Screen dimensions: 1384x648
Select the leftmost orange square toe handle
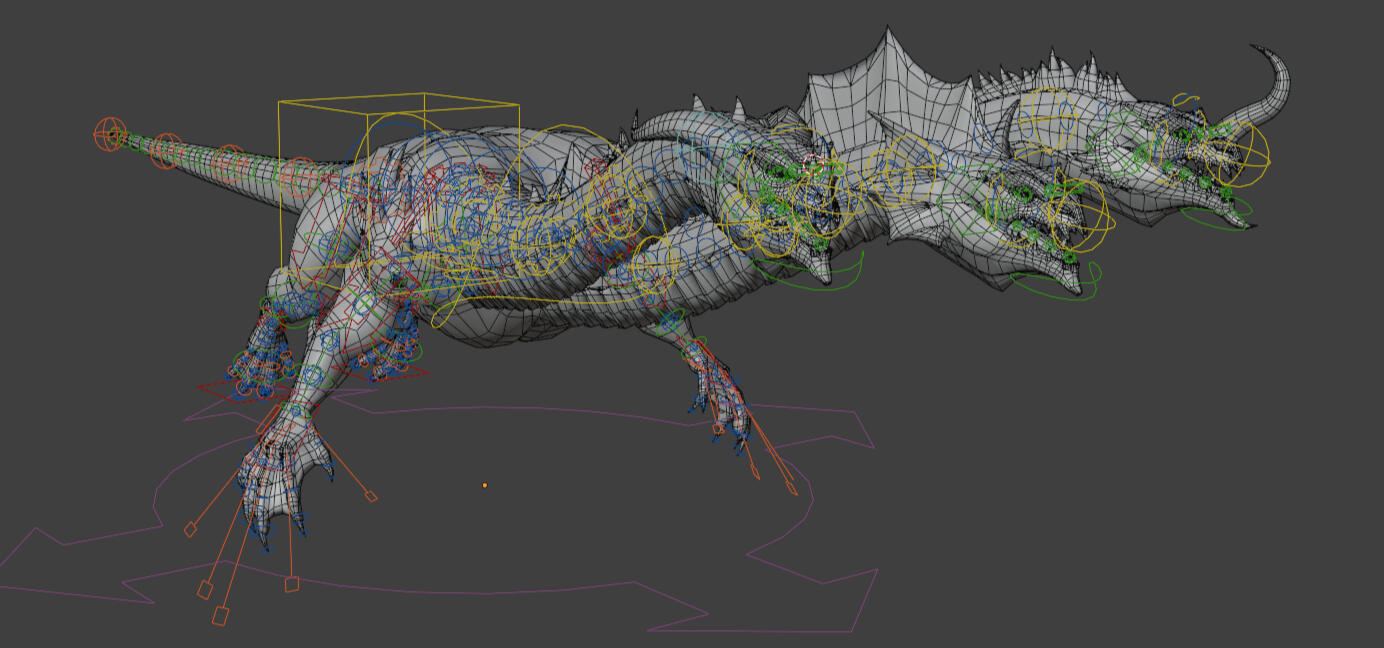pyautogui.click(x=190, y=530)
